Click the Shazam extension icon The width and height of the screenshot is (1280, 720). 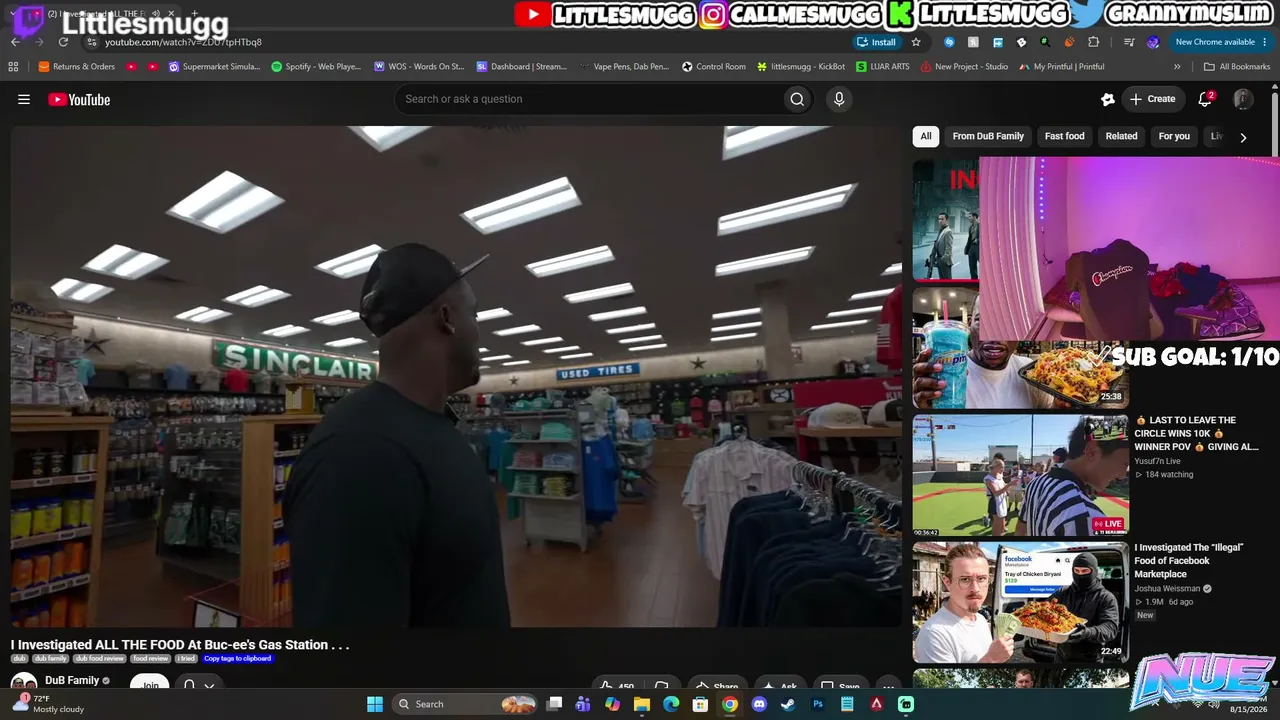pyautogui.click(x=949, y=42)
